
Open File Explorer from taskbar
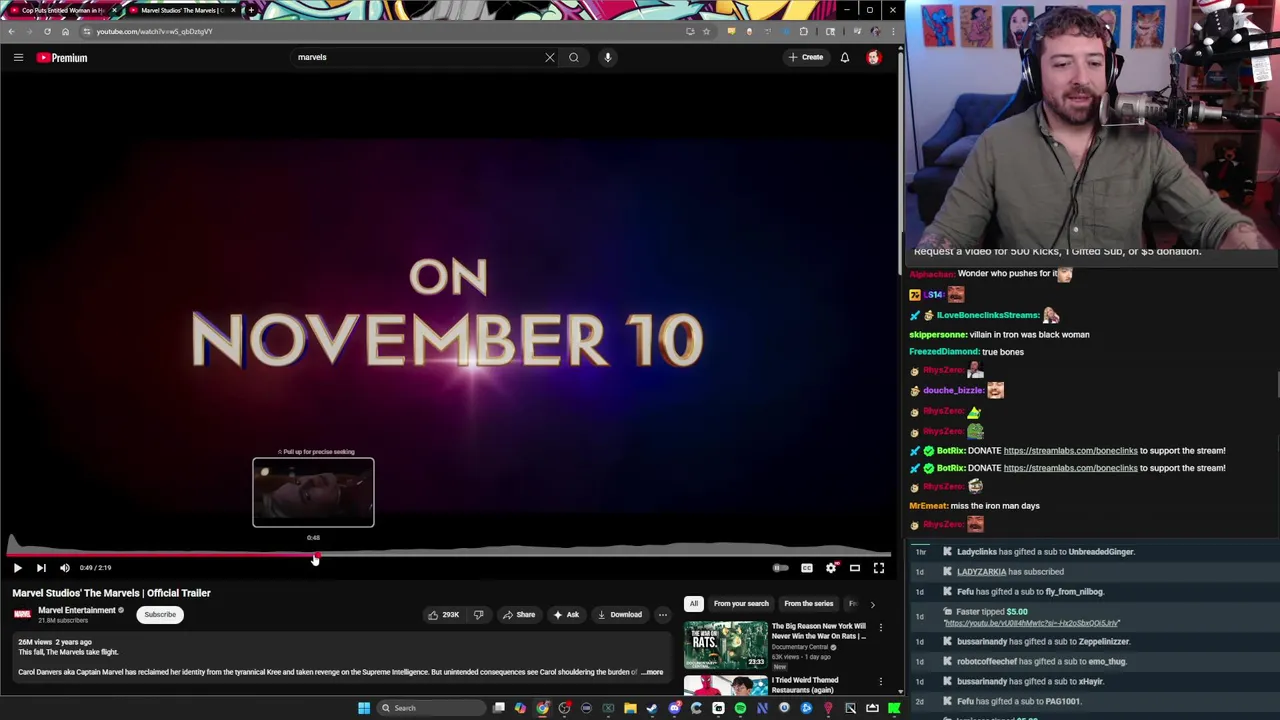click(630, 708)
